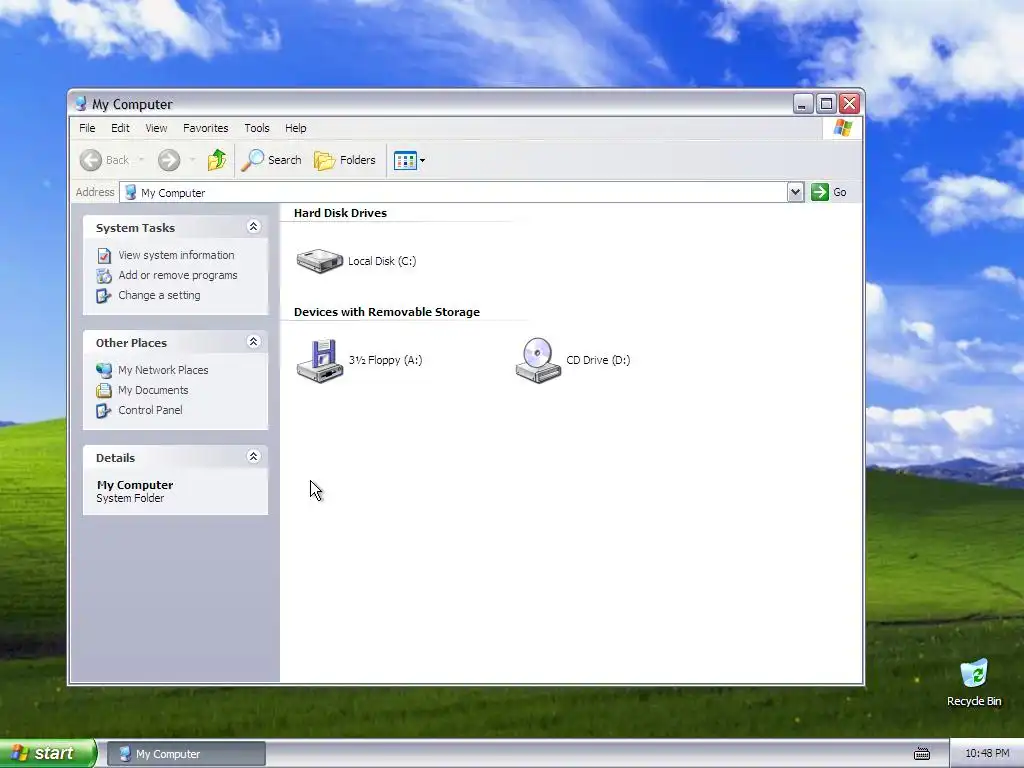
Task: Click Add or remove programs link
Action: coord(178,275)
